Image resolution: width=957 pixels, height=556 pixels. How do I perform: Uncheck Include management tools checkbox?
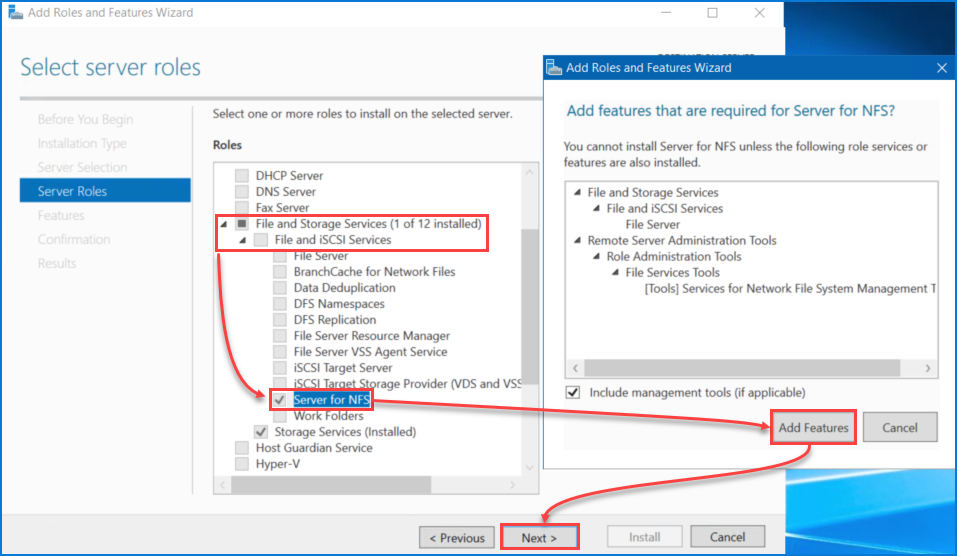(x=572, y=392)
